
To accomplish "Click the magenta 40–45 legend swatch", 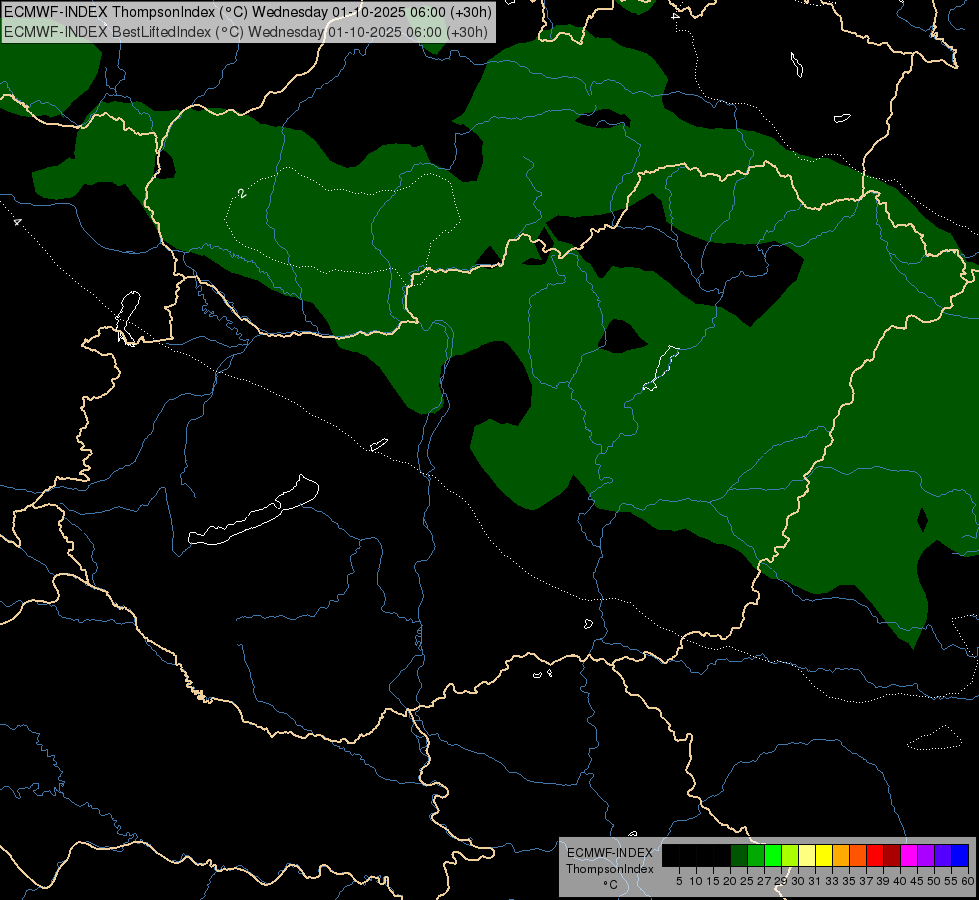I will (x=909, y=855).
